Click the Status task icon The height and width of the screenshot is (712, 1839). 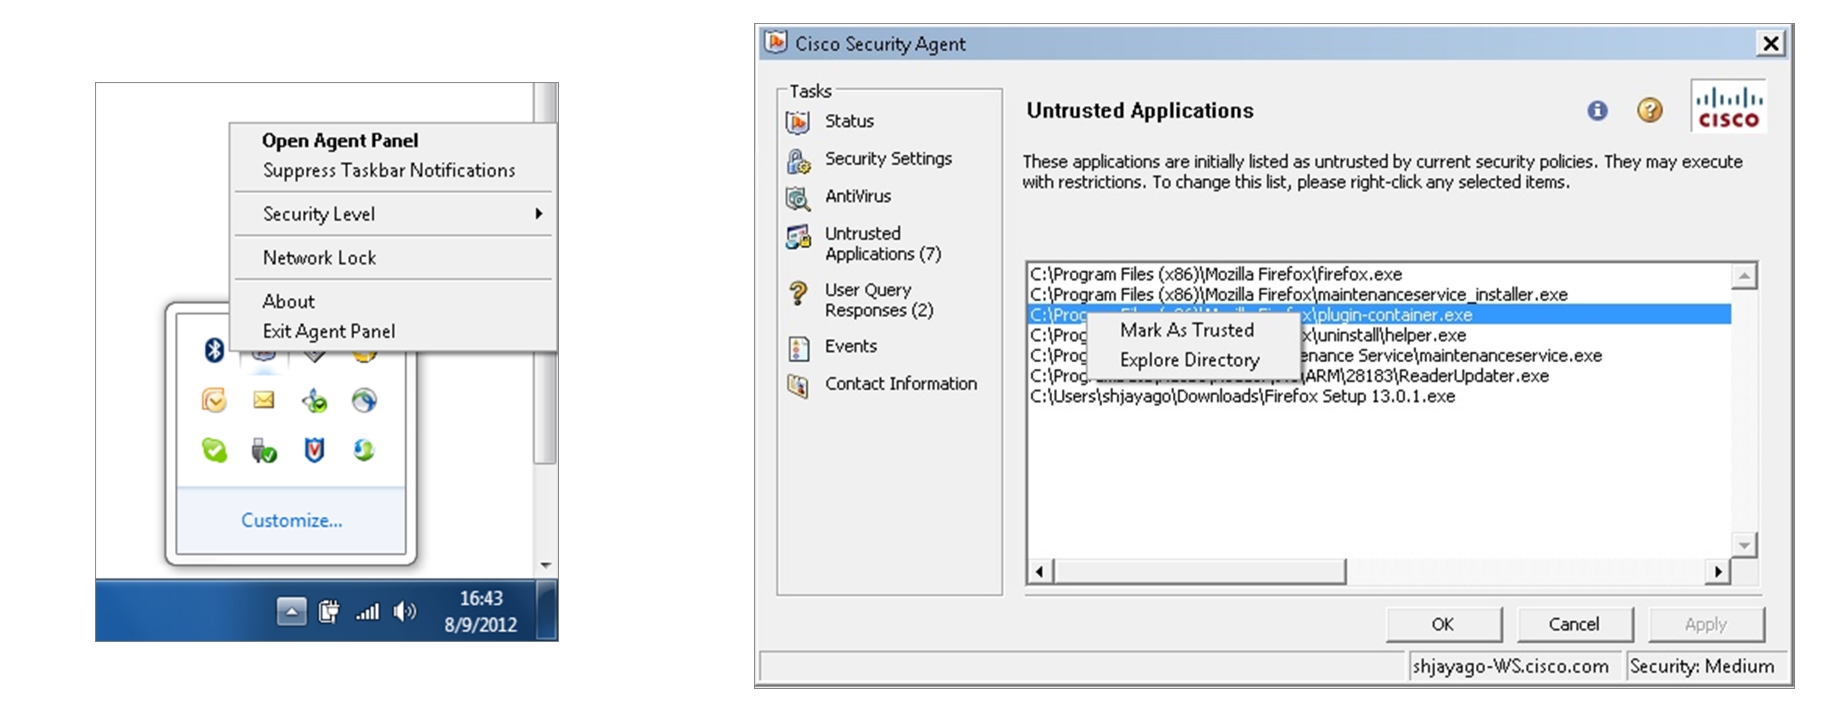798,122
